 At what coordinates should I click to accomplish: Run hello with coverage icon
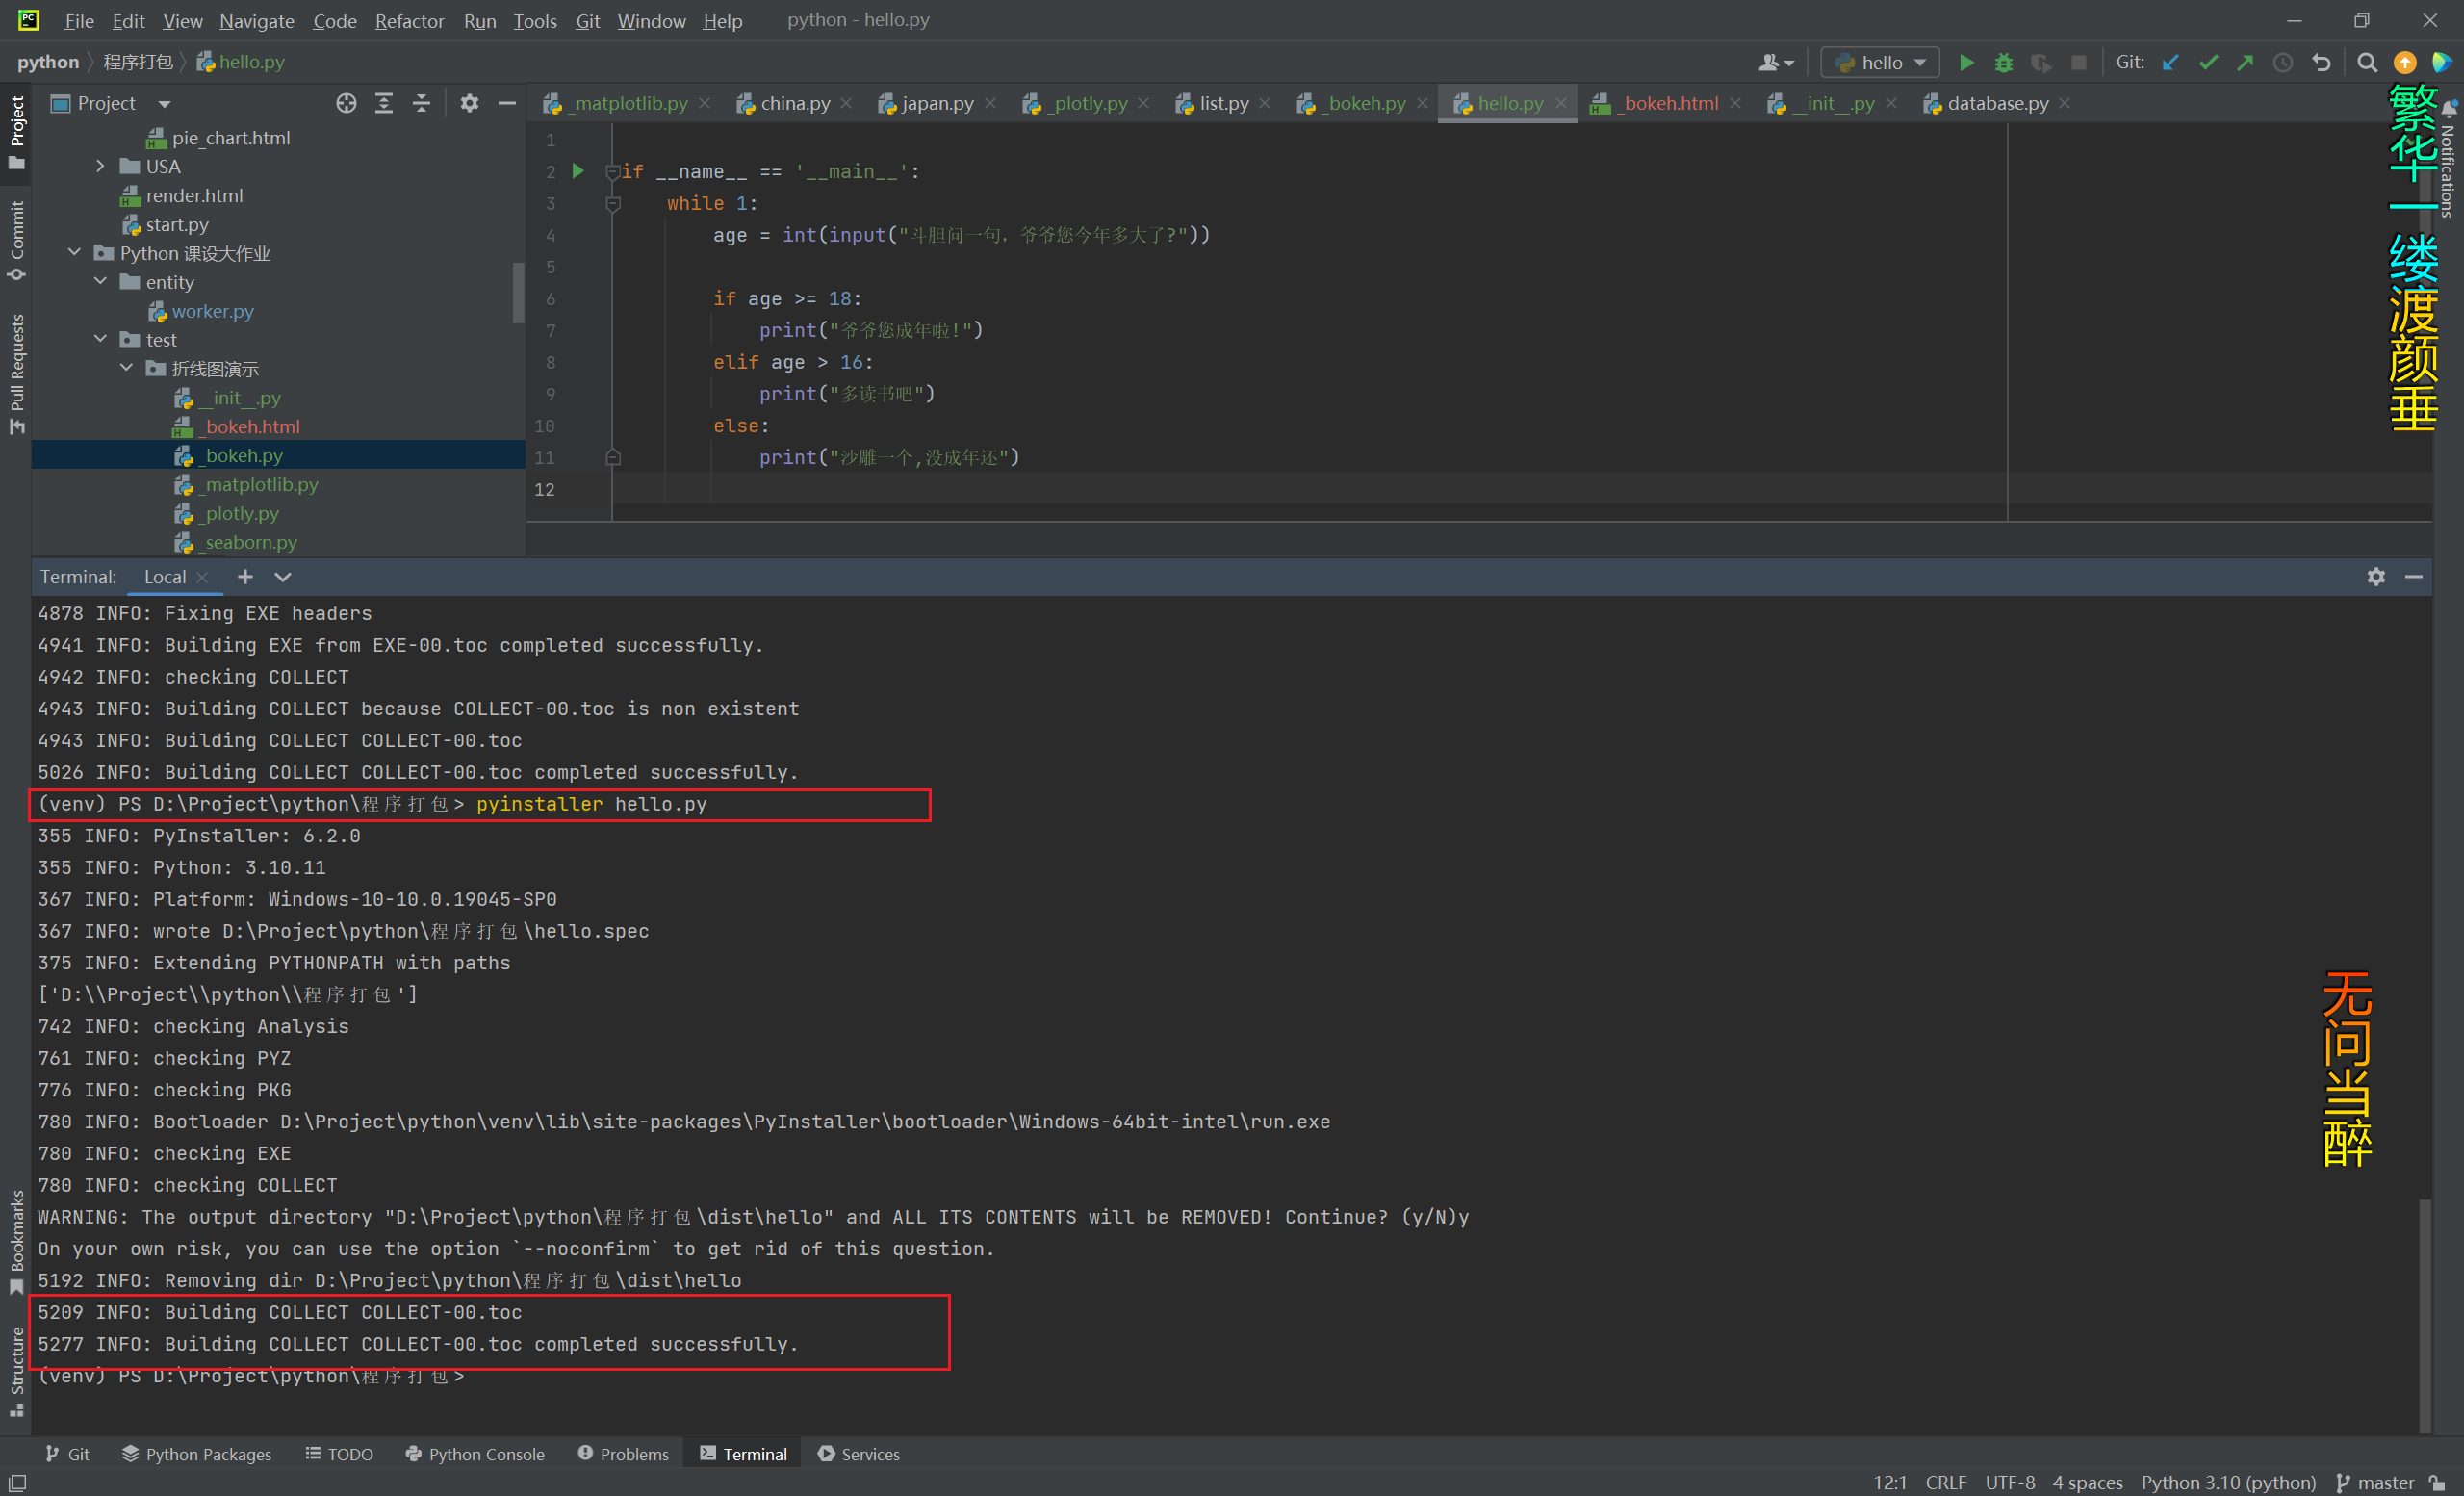(2041, 62)
